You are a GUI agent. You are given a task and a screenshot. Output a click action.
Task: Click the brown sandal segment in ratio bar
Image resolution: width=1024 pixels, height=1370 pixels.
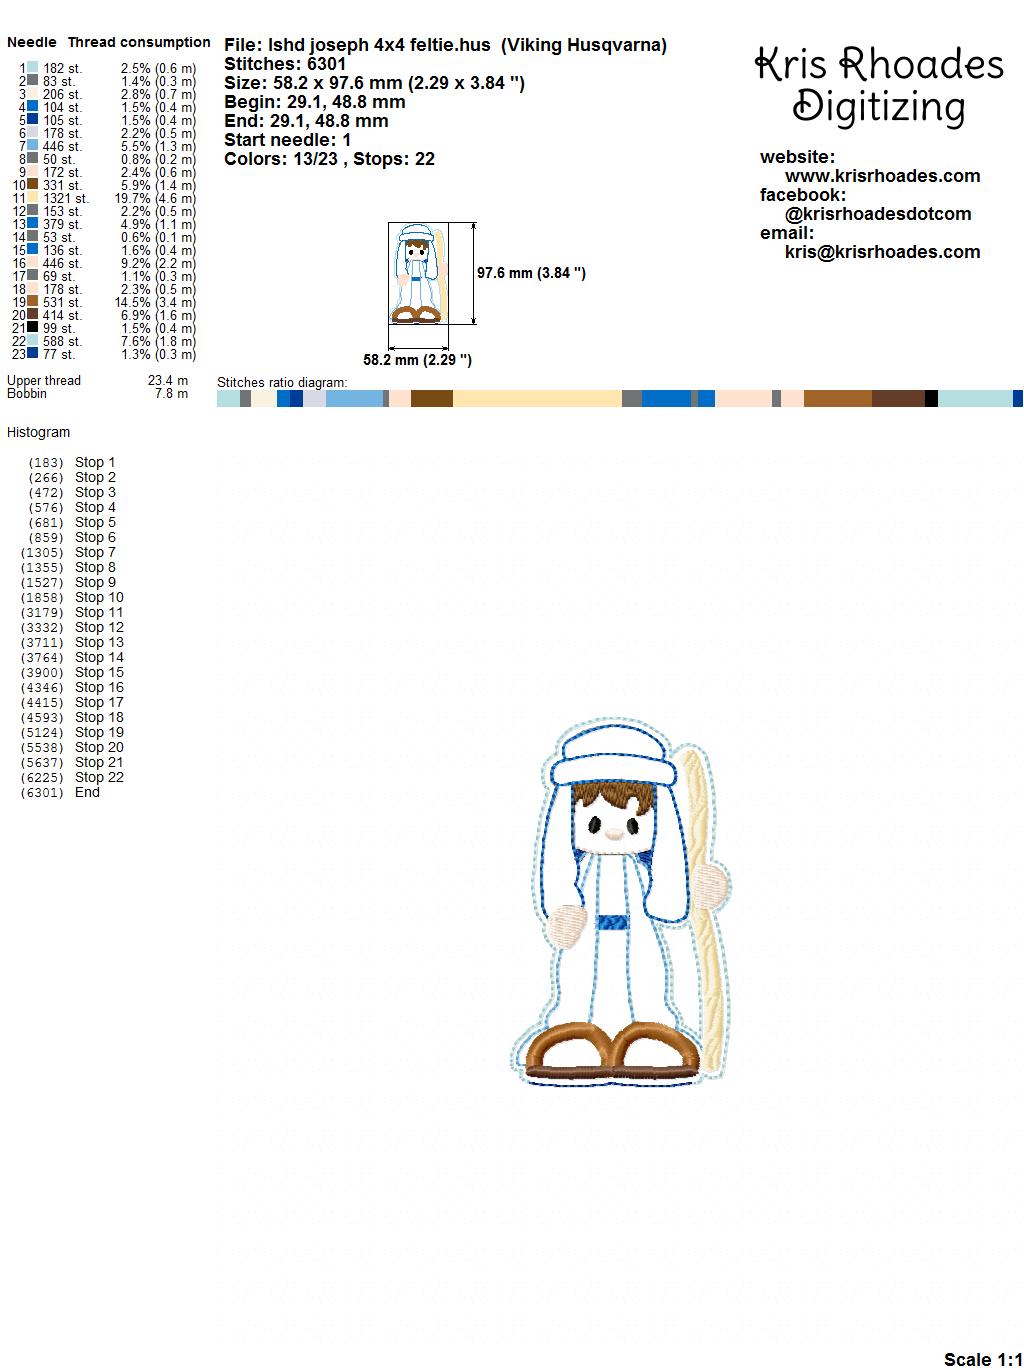pyautogui.click(x=838, y=398)
